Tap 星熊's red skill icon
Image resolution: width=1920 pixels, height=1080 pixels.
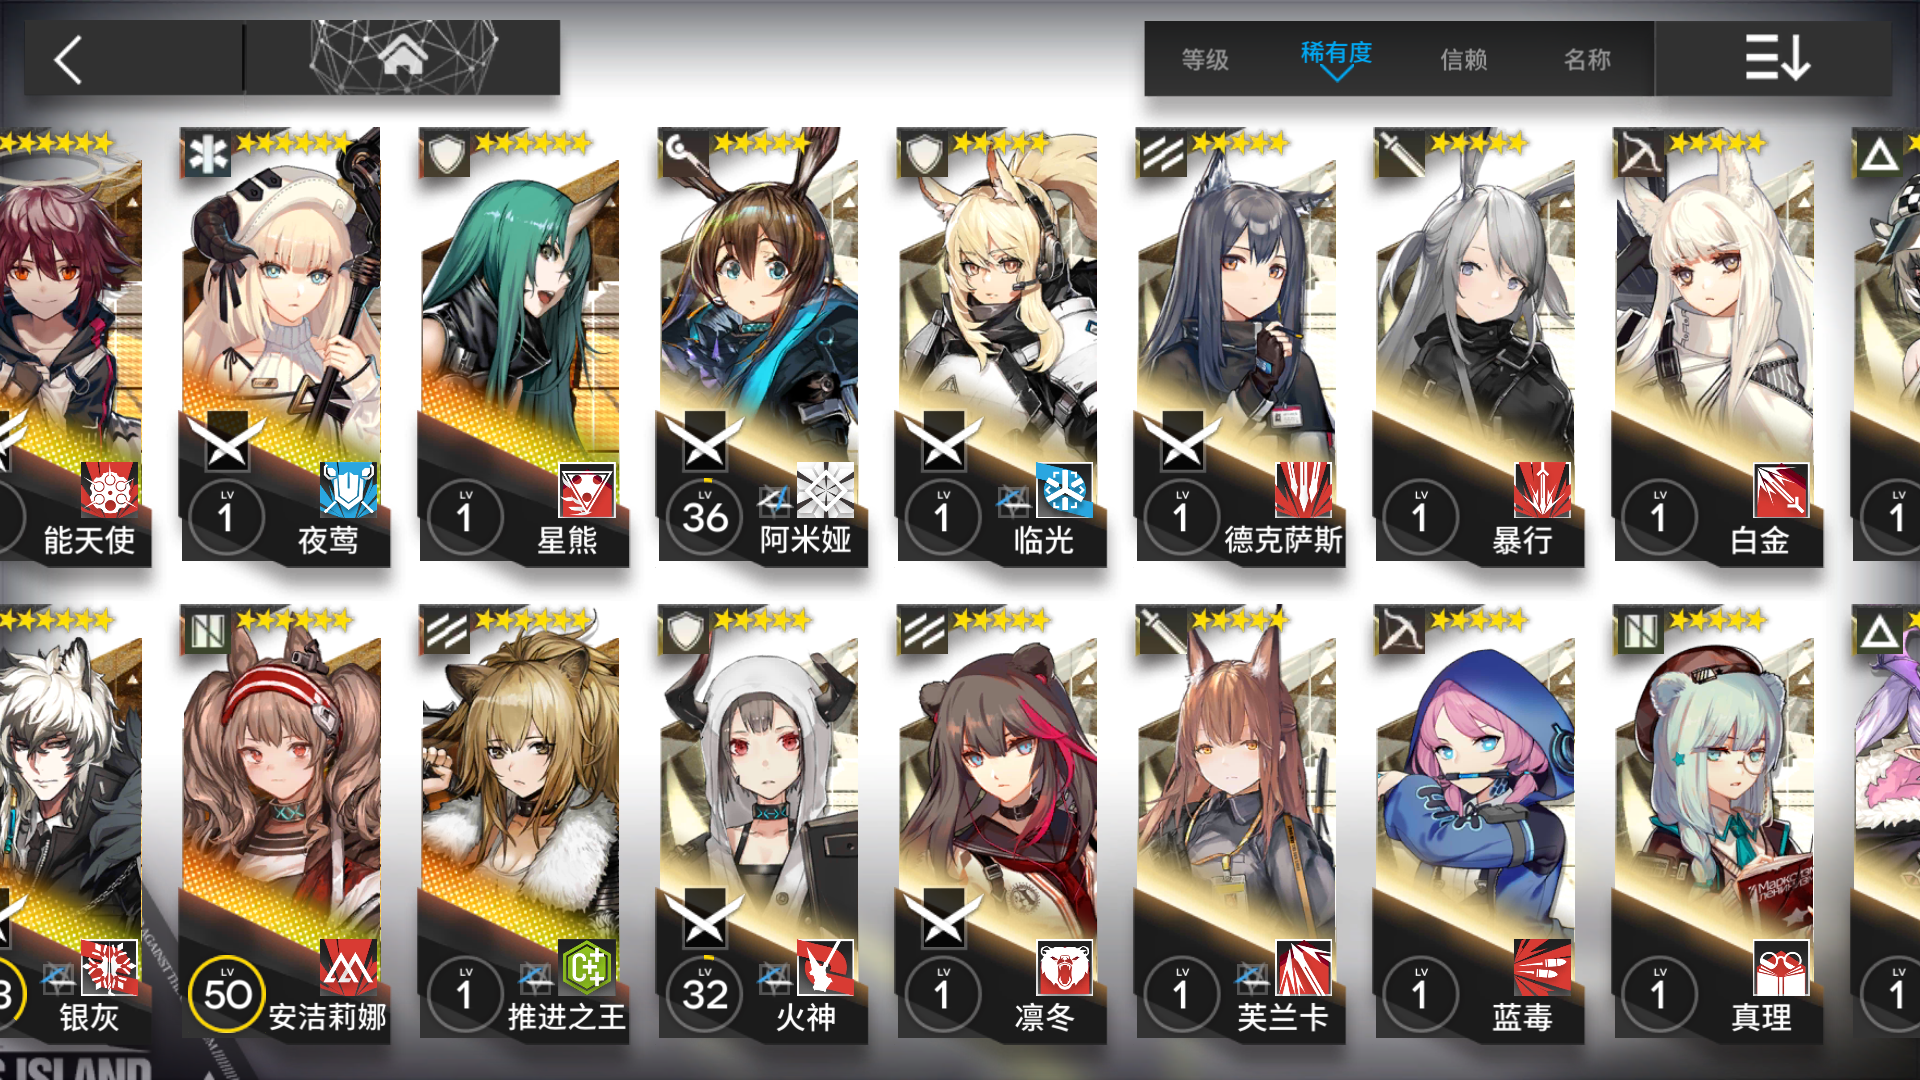(x=587, y=490)
